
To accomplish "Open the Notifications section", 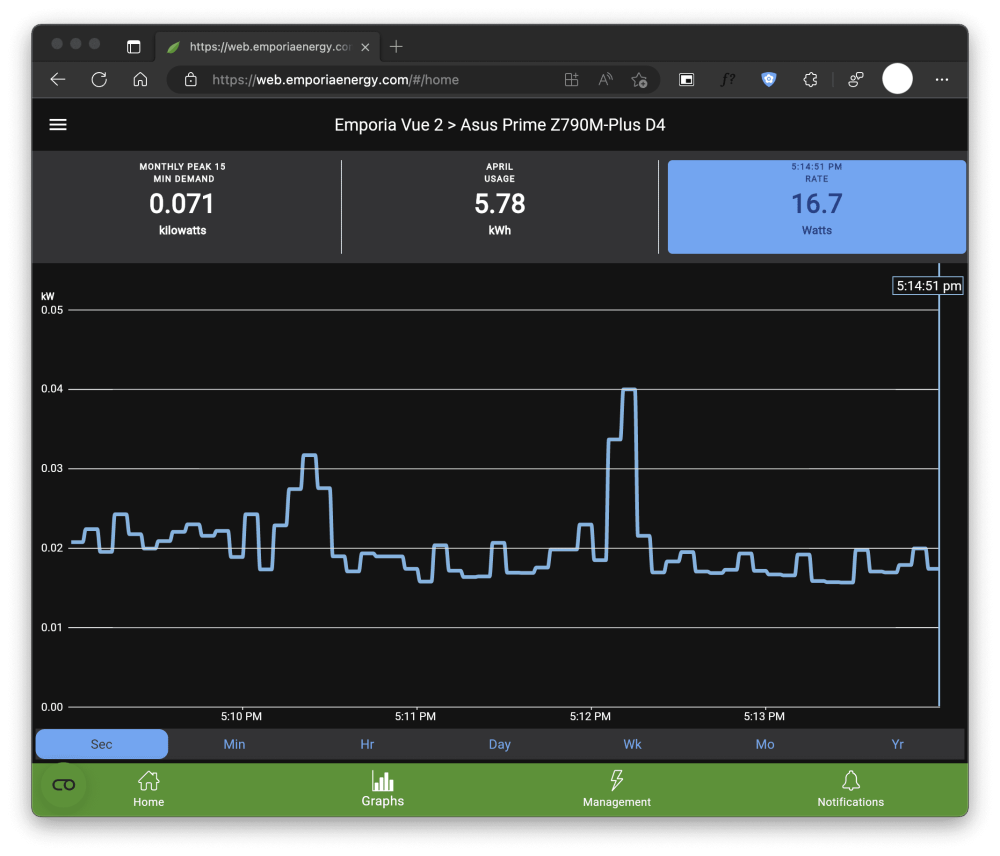I will pos(850,789).
